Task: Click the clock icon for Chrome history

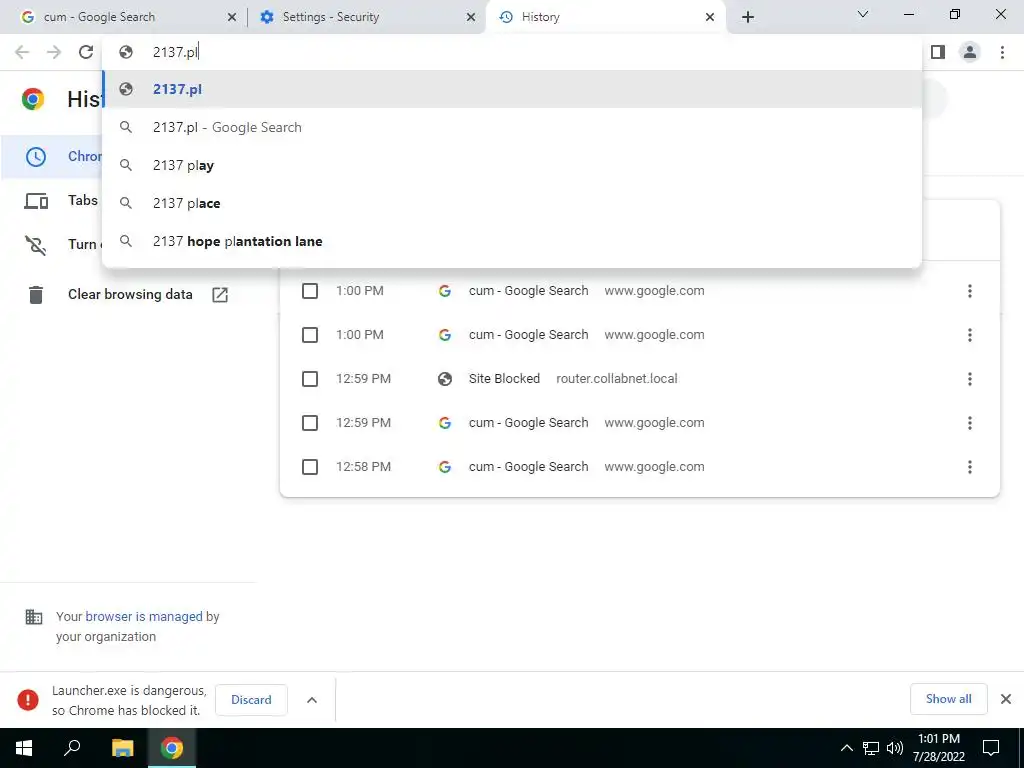Action: (x=36, y=157)
